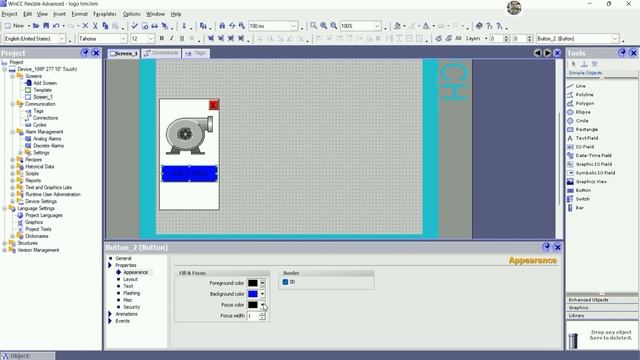
Task: Open the Insert menu
Action: [59, 14]
